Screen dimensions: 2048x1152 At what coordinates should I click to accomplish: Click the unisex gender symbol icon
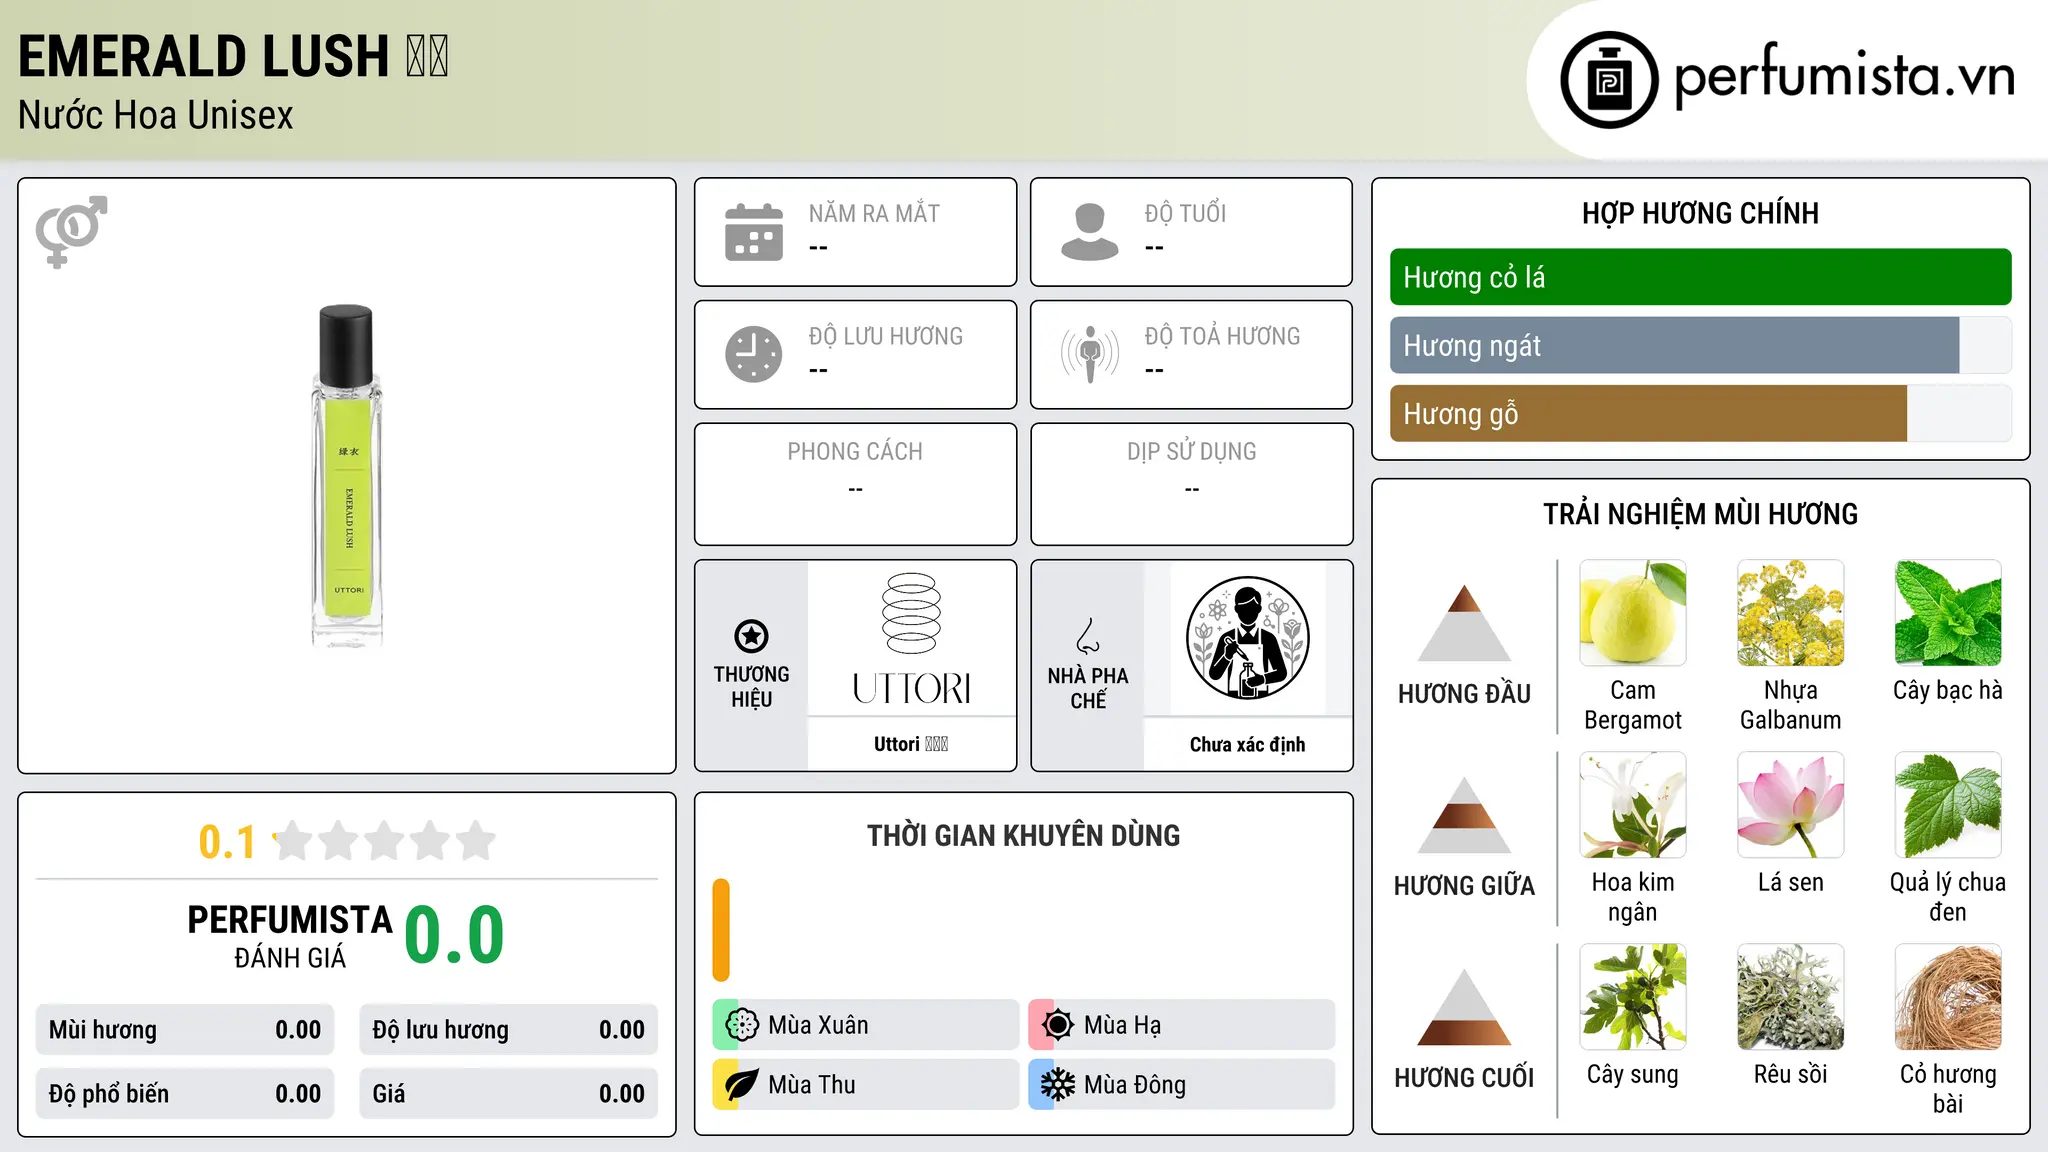coord(71,231)
